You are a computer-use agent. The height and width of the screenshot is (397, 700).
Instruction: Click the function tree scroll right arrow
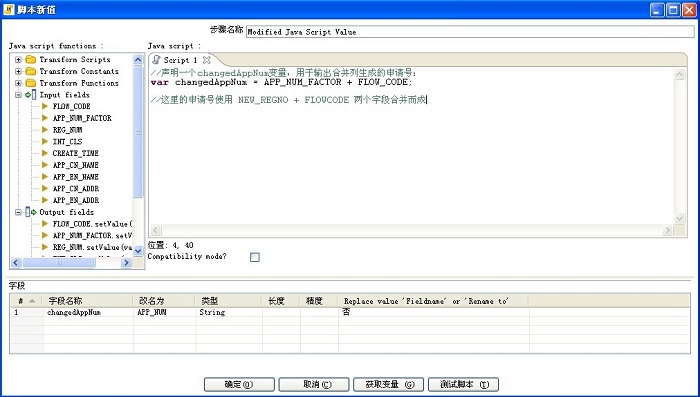[126, 263]
